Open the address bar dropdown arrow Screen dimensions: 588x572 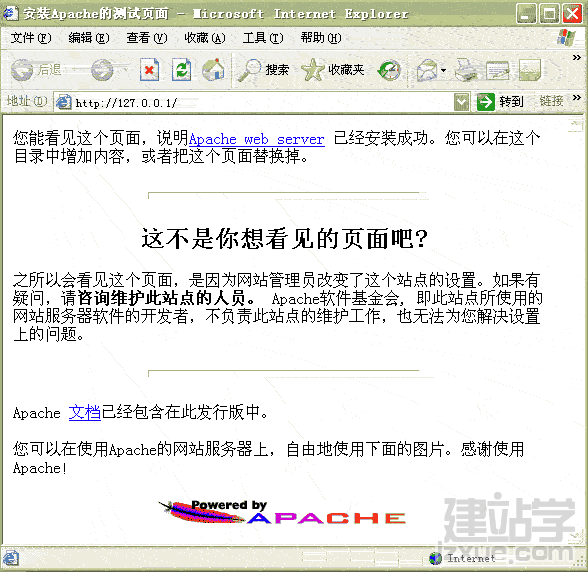[461, 102]
